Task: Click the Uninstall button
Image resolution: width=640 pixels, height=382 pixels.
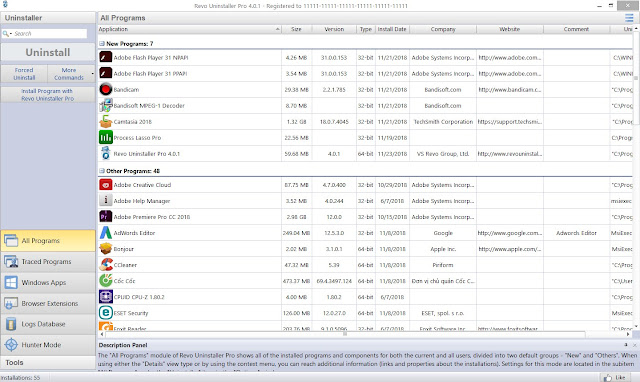Action: [48, 52]
